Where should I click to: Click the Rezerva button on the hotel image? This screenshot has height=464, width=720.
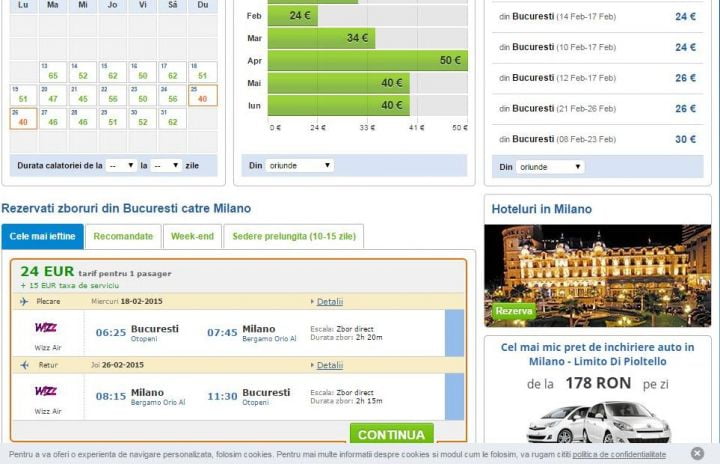pos(514,311)
